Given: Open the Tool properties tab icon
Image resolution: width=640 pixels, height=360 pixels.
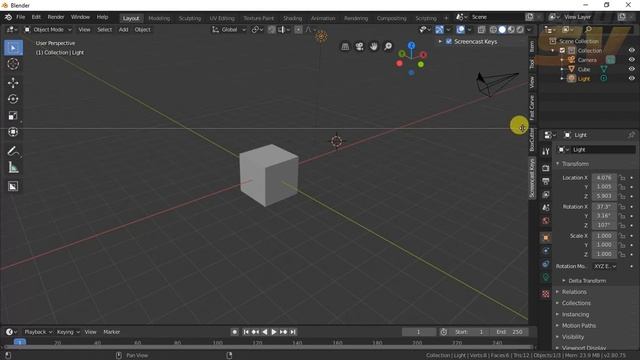Looking at the screenshot, I should 546,151.
